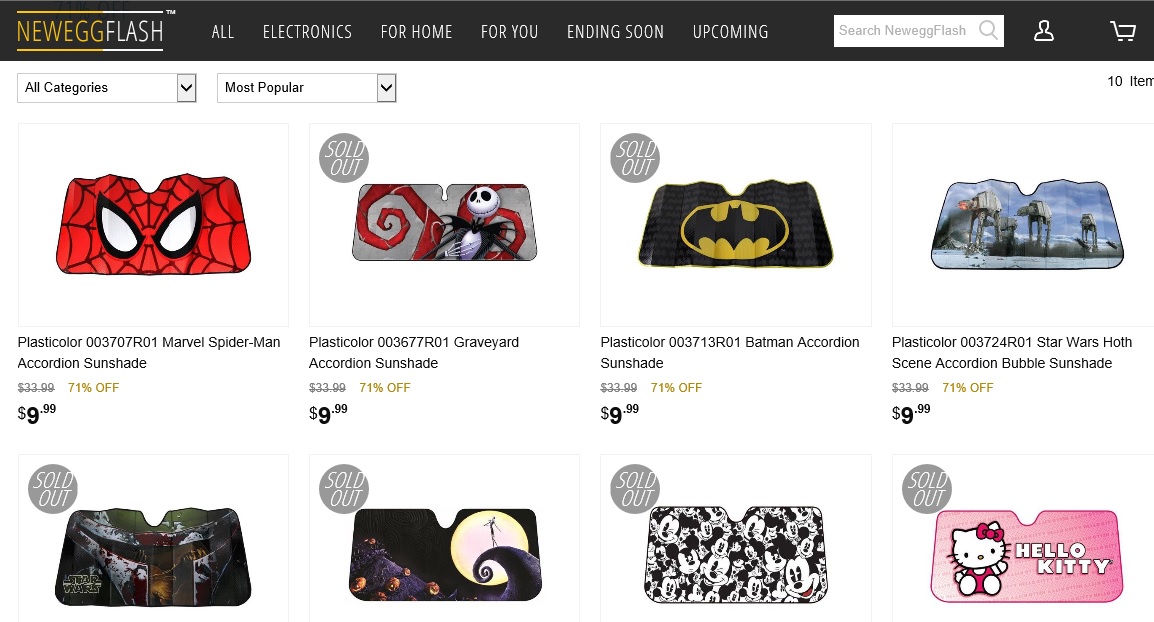Open the Electronics menu

[x=307, y=32]
